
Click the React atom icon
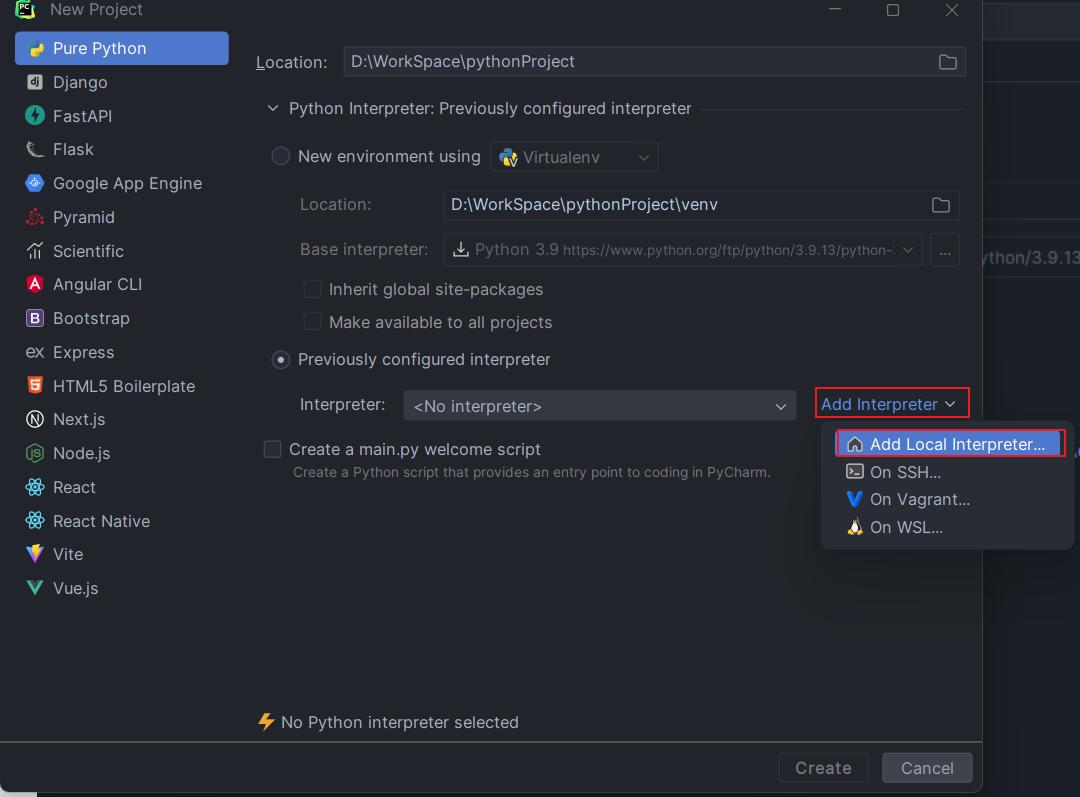[35, 487]
